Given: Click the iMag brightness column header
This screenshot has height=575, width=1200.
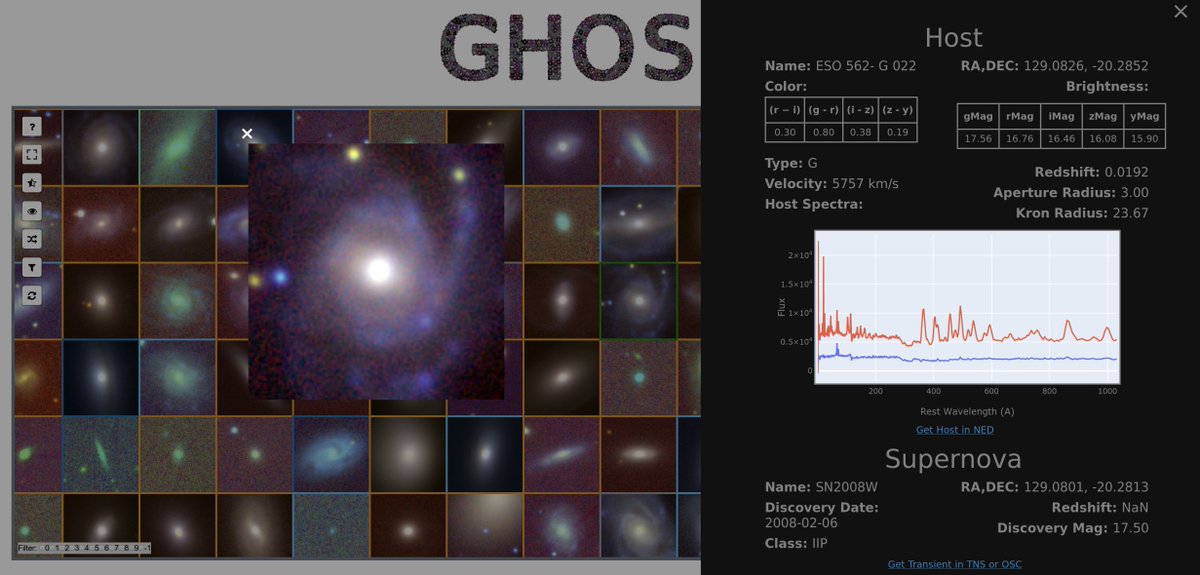Looking at the screenshot, I should click(1059, 116).
